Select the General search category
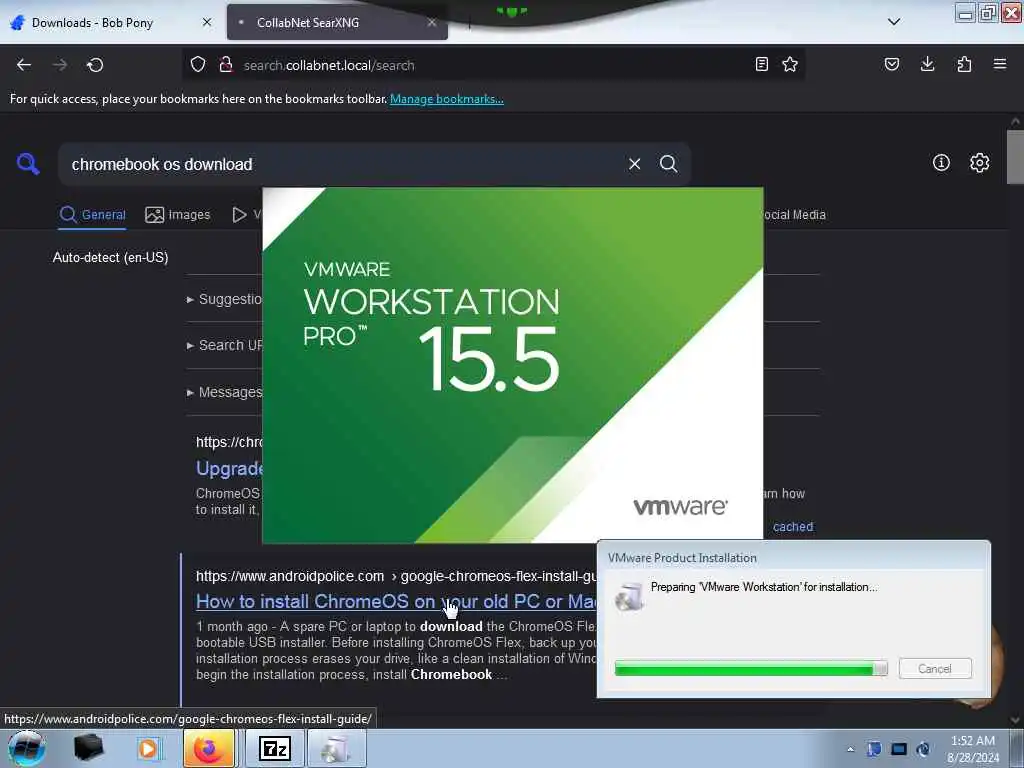 pyautogui.click(x=92, y=214)
